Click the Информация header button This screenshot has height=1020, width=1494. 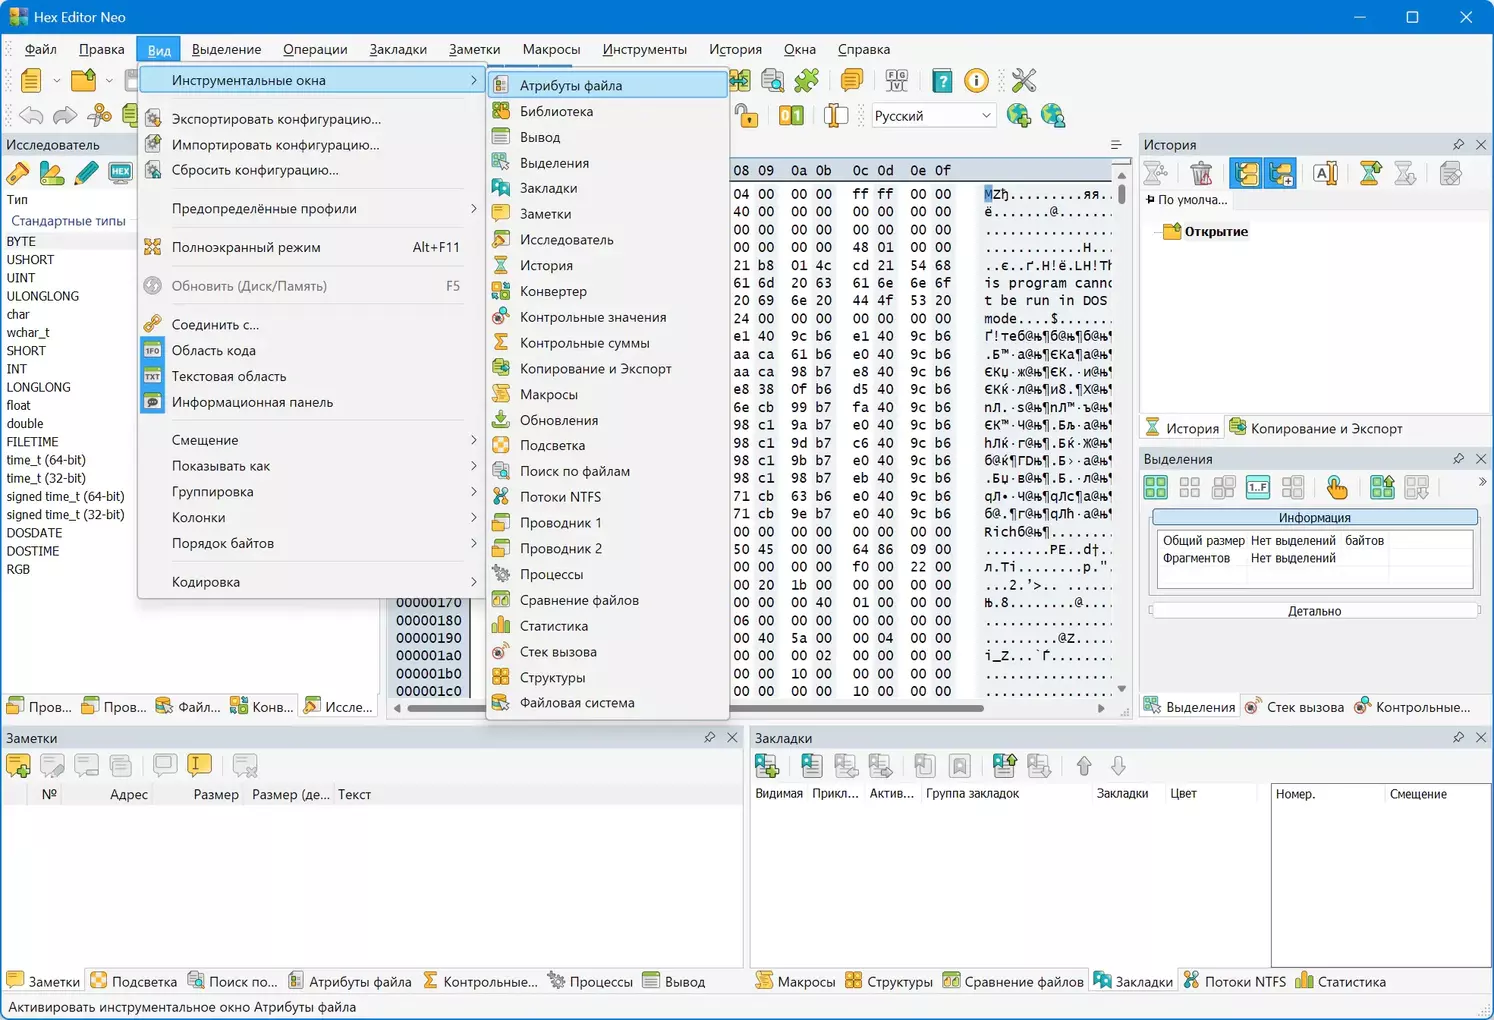(x=1314, y=518)
